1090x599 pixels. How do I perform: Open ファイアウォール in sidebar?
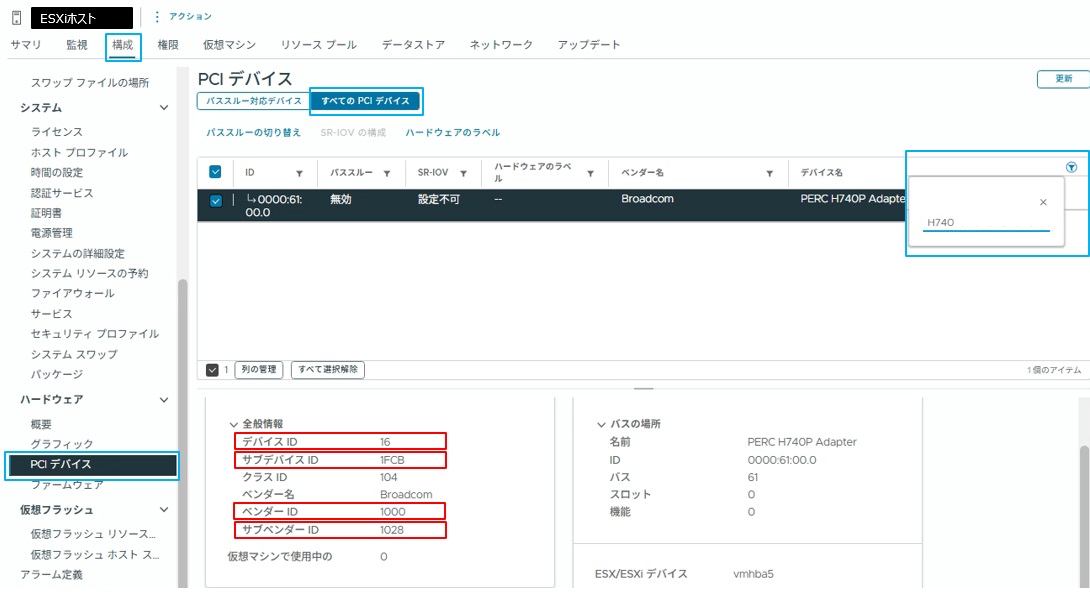72,293
